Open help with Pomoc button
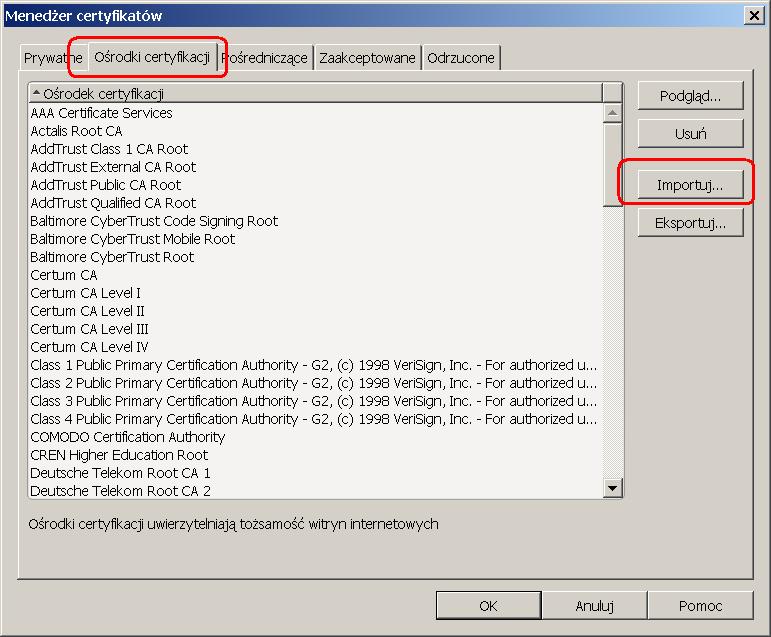 (x=700, y=605)
